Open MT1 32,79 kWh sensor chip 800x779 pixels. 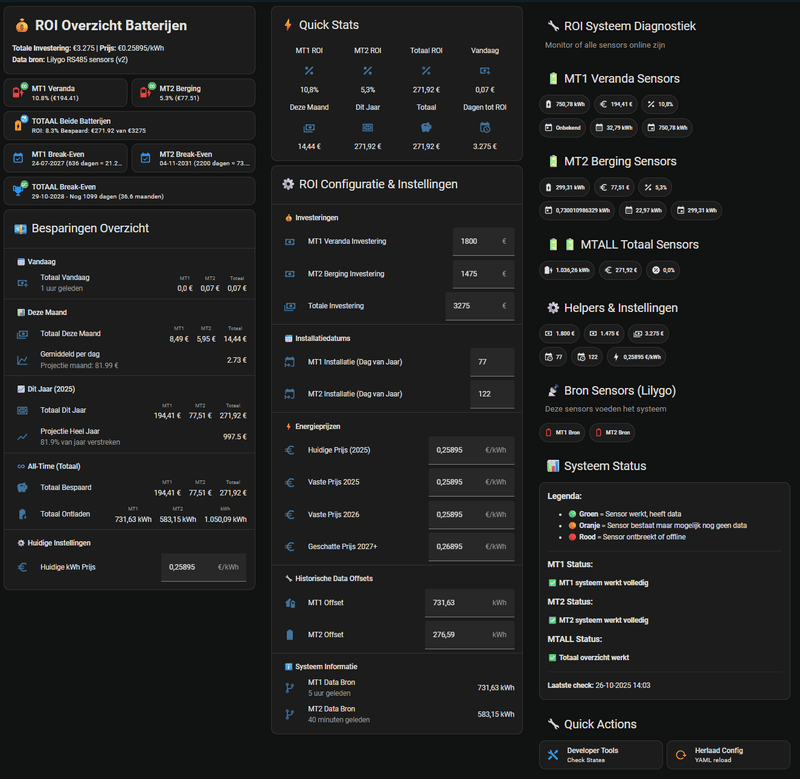click(x=614, y=128)
